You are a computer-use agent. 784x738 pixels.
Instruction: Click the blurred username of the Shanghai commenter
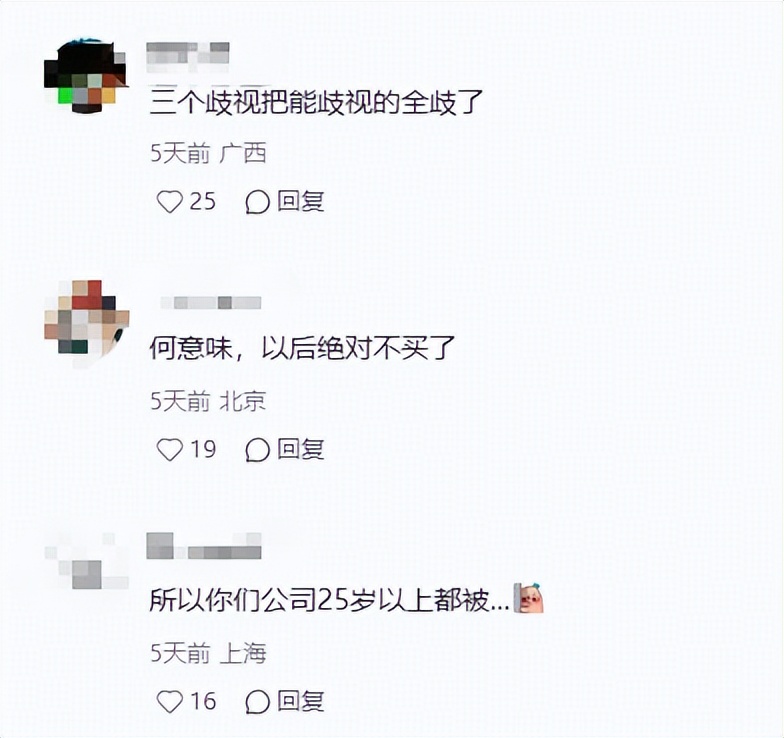(x=204, y=546)
